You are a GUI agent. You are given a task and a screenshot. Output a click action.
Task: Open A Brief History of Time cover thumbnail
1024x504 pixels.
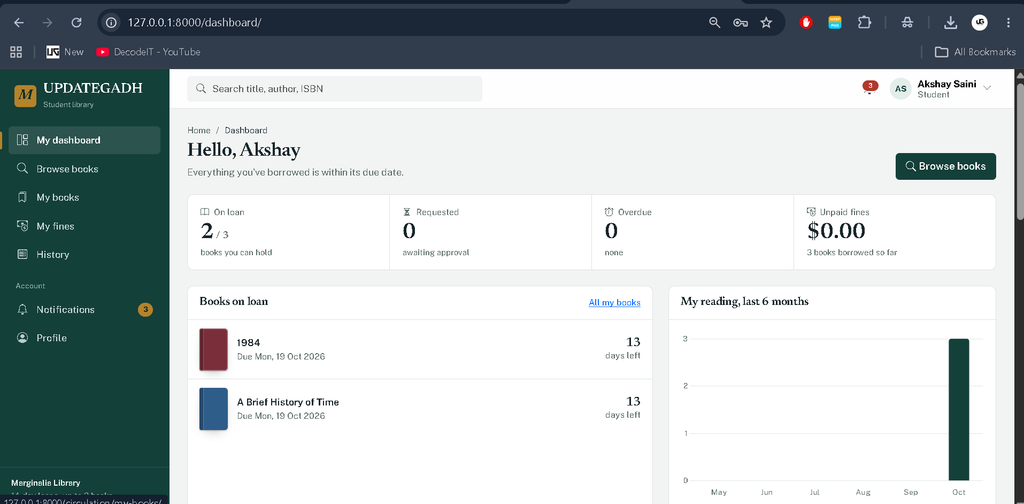tap(214, 409)
